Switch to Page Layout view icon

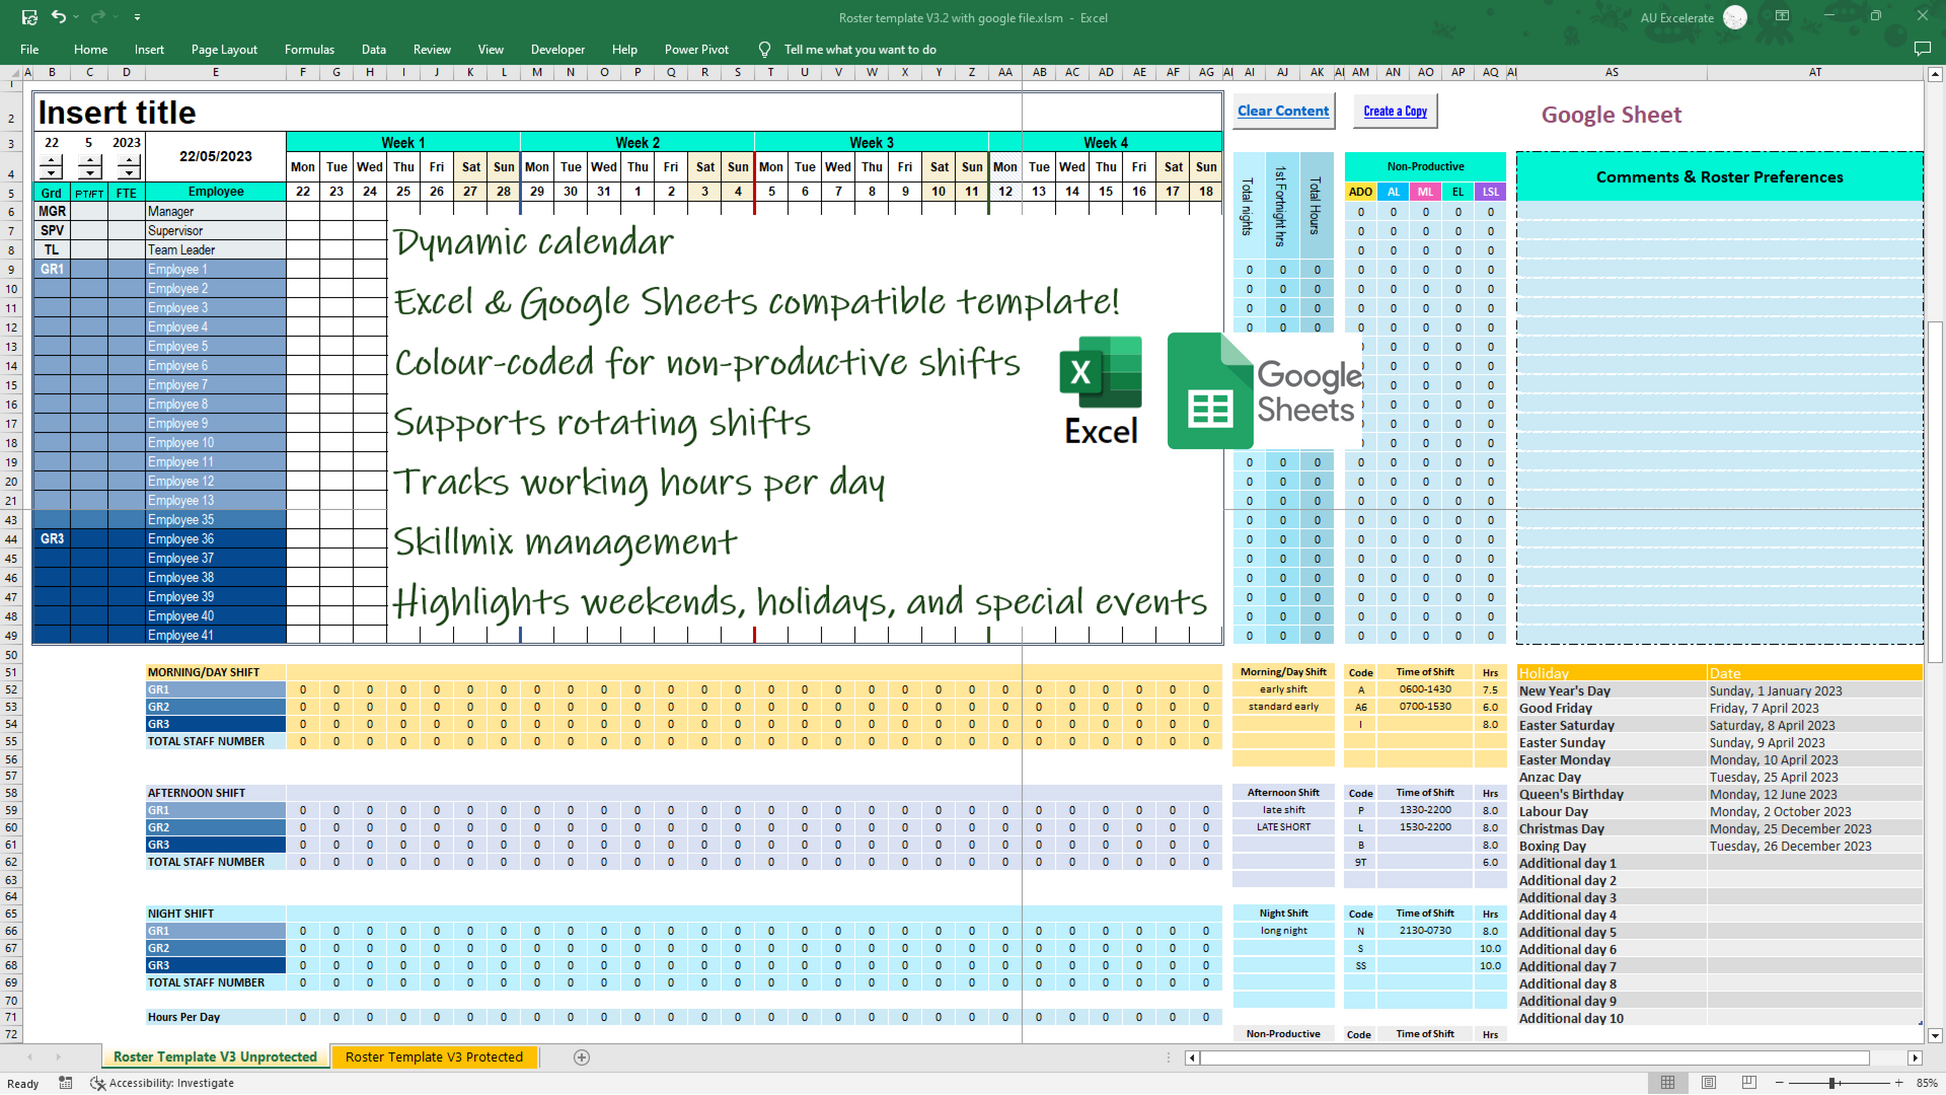click(1708, 1083)
